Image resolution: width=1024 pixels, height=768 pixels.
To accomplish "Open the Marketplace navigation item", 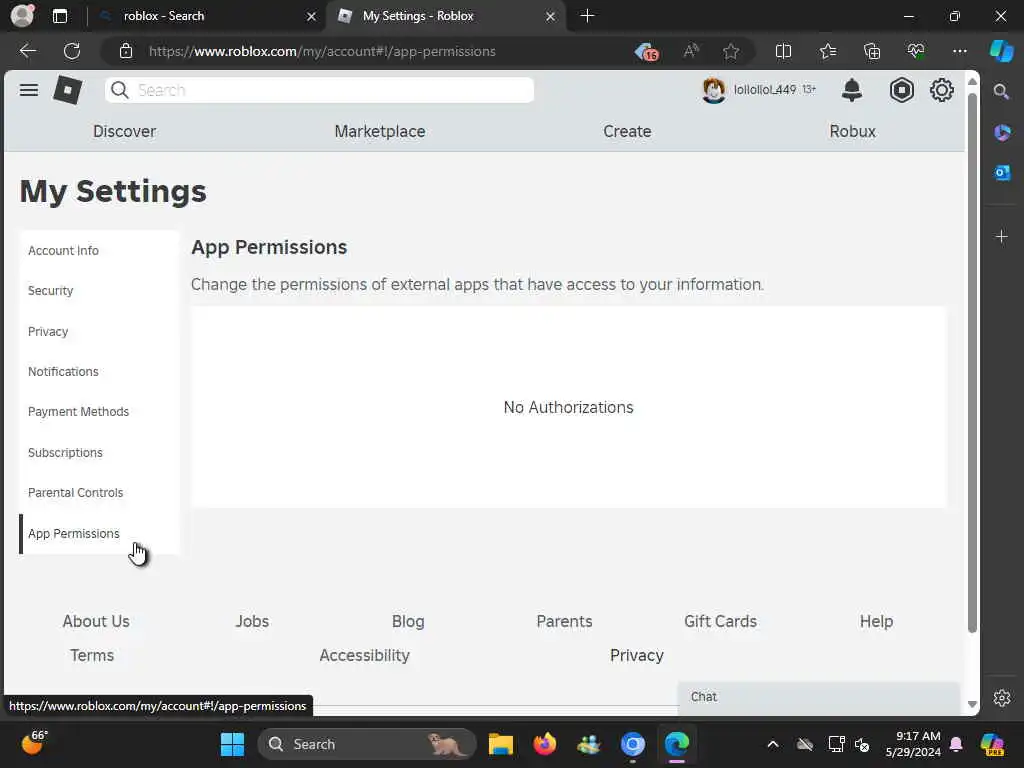I will pyautogui.click(x=379, y=131).
